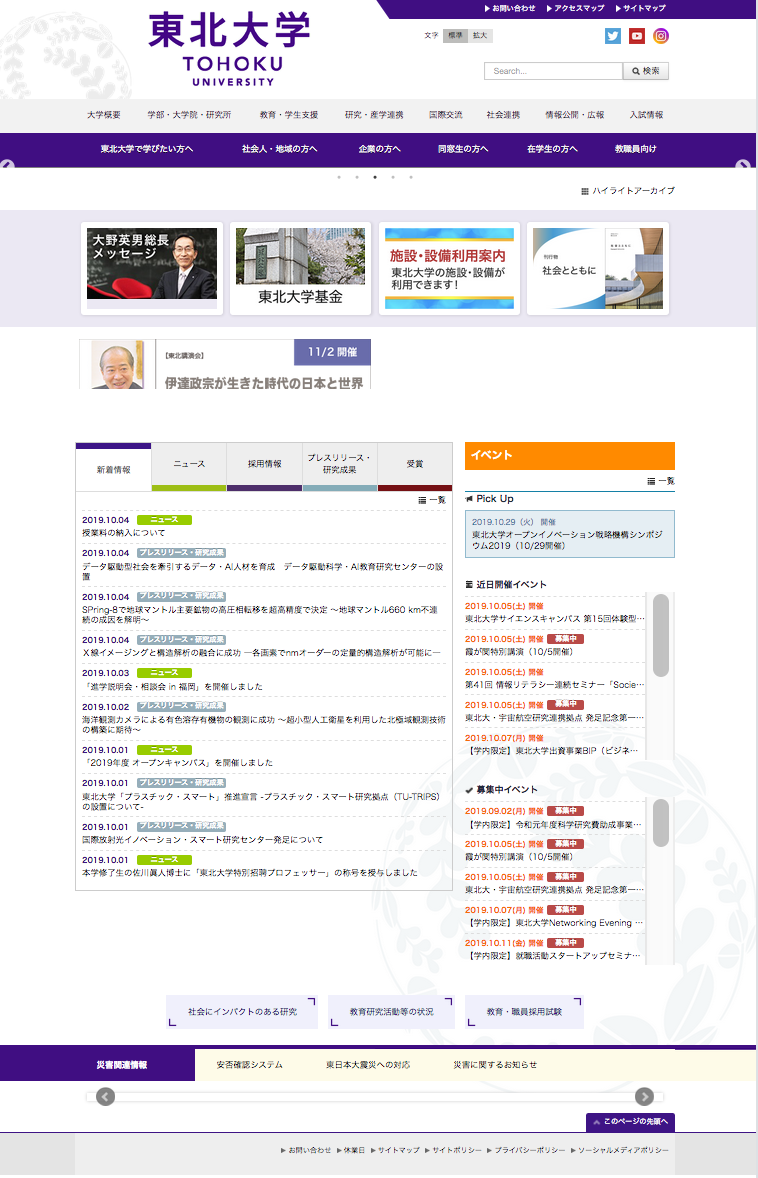Open 入試情報 menu

(647, 115)
